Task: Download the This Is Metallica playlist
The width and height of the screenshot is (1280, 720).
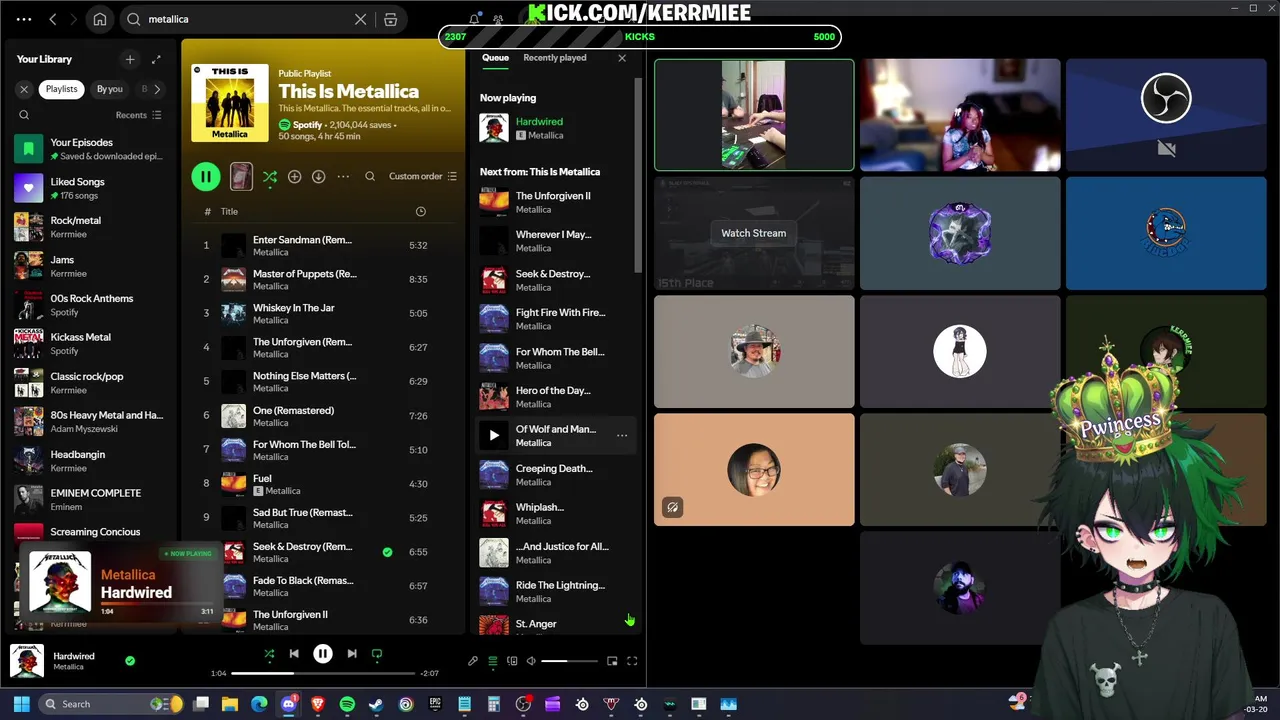Action: tap(318, 177)
